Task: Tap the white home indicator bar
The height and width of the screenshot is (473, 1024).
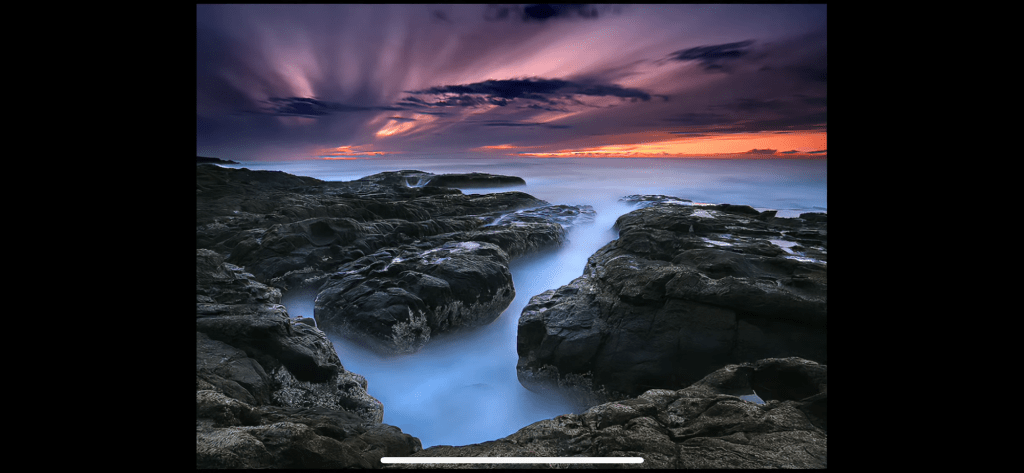Action: point(511,460)
